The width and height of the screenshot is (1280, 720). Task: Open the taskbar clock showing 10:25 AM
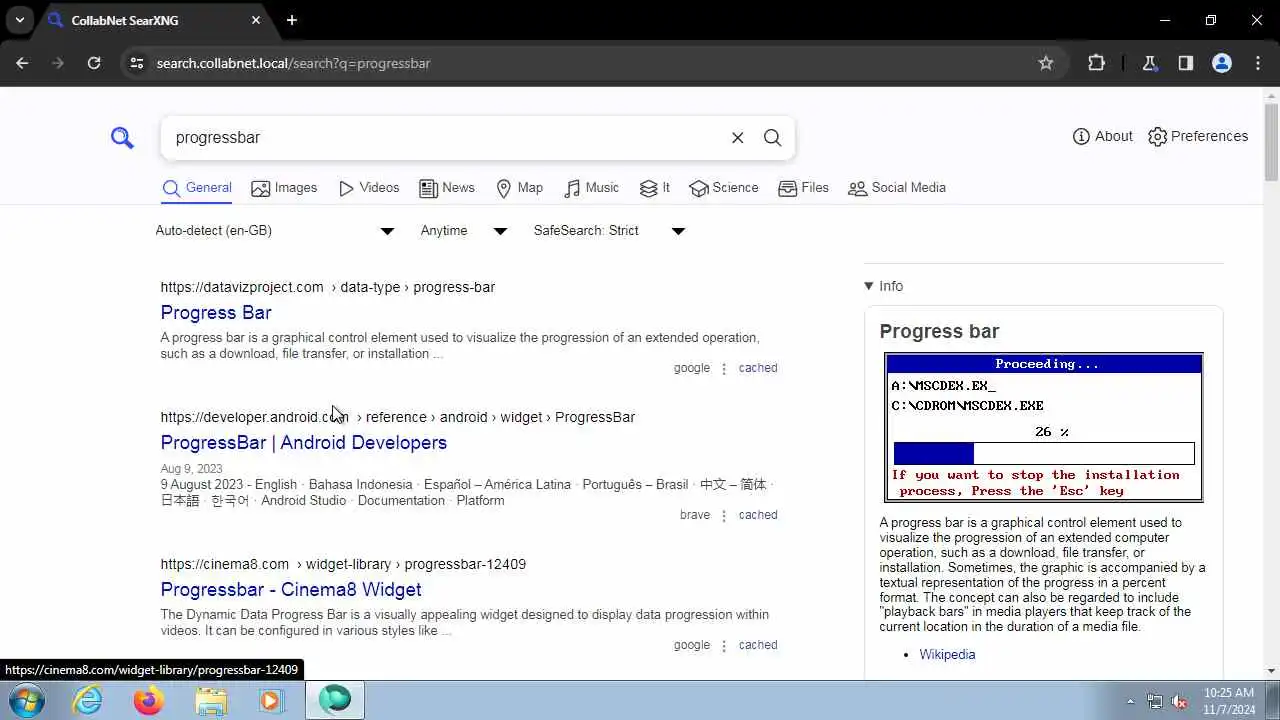pyautogui.click(x=1229, y=701)
